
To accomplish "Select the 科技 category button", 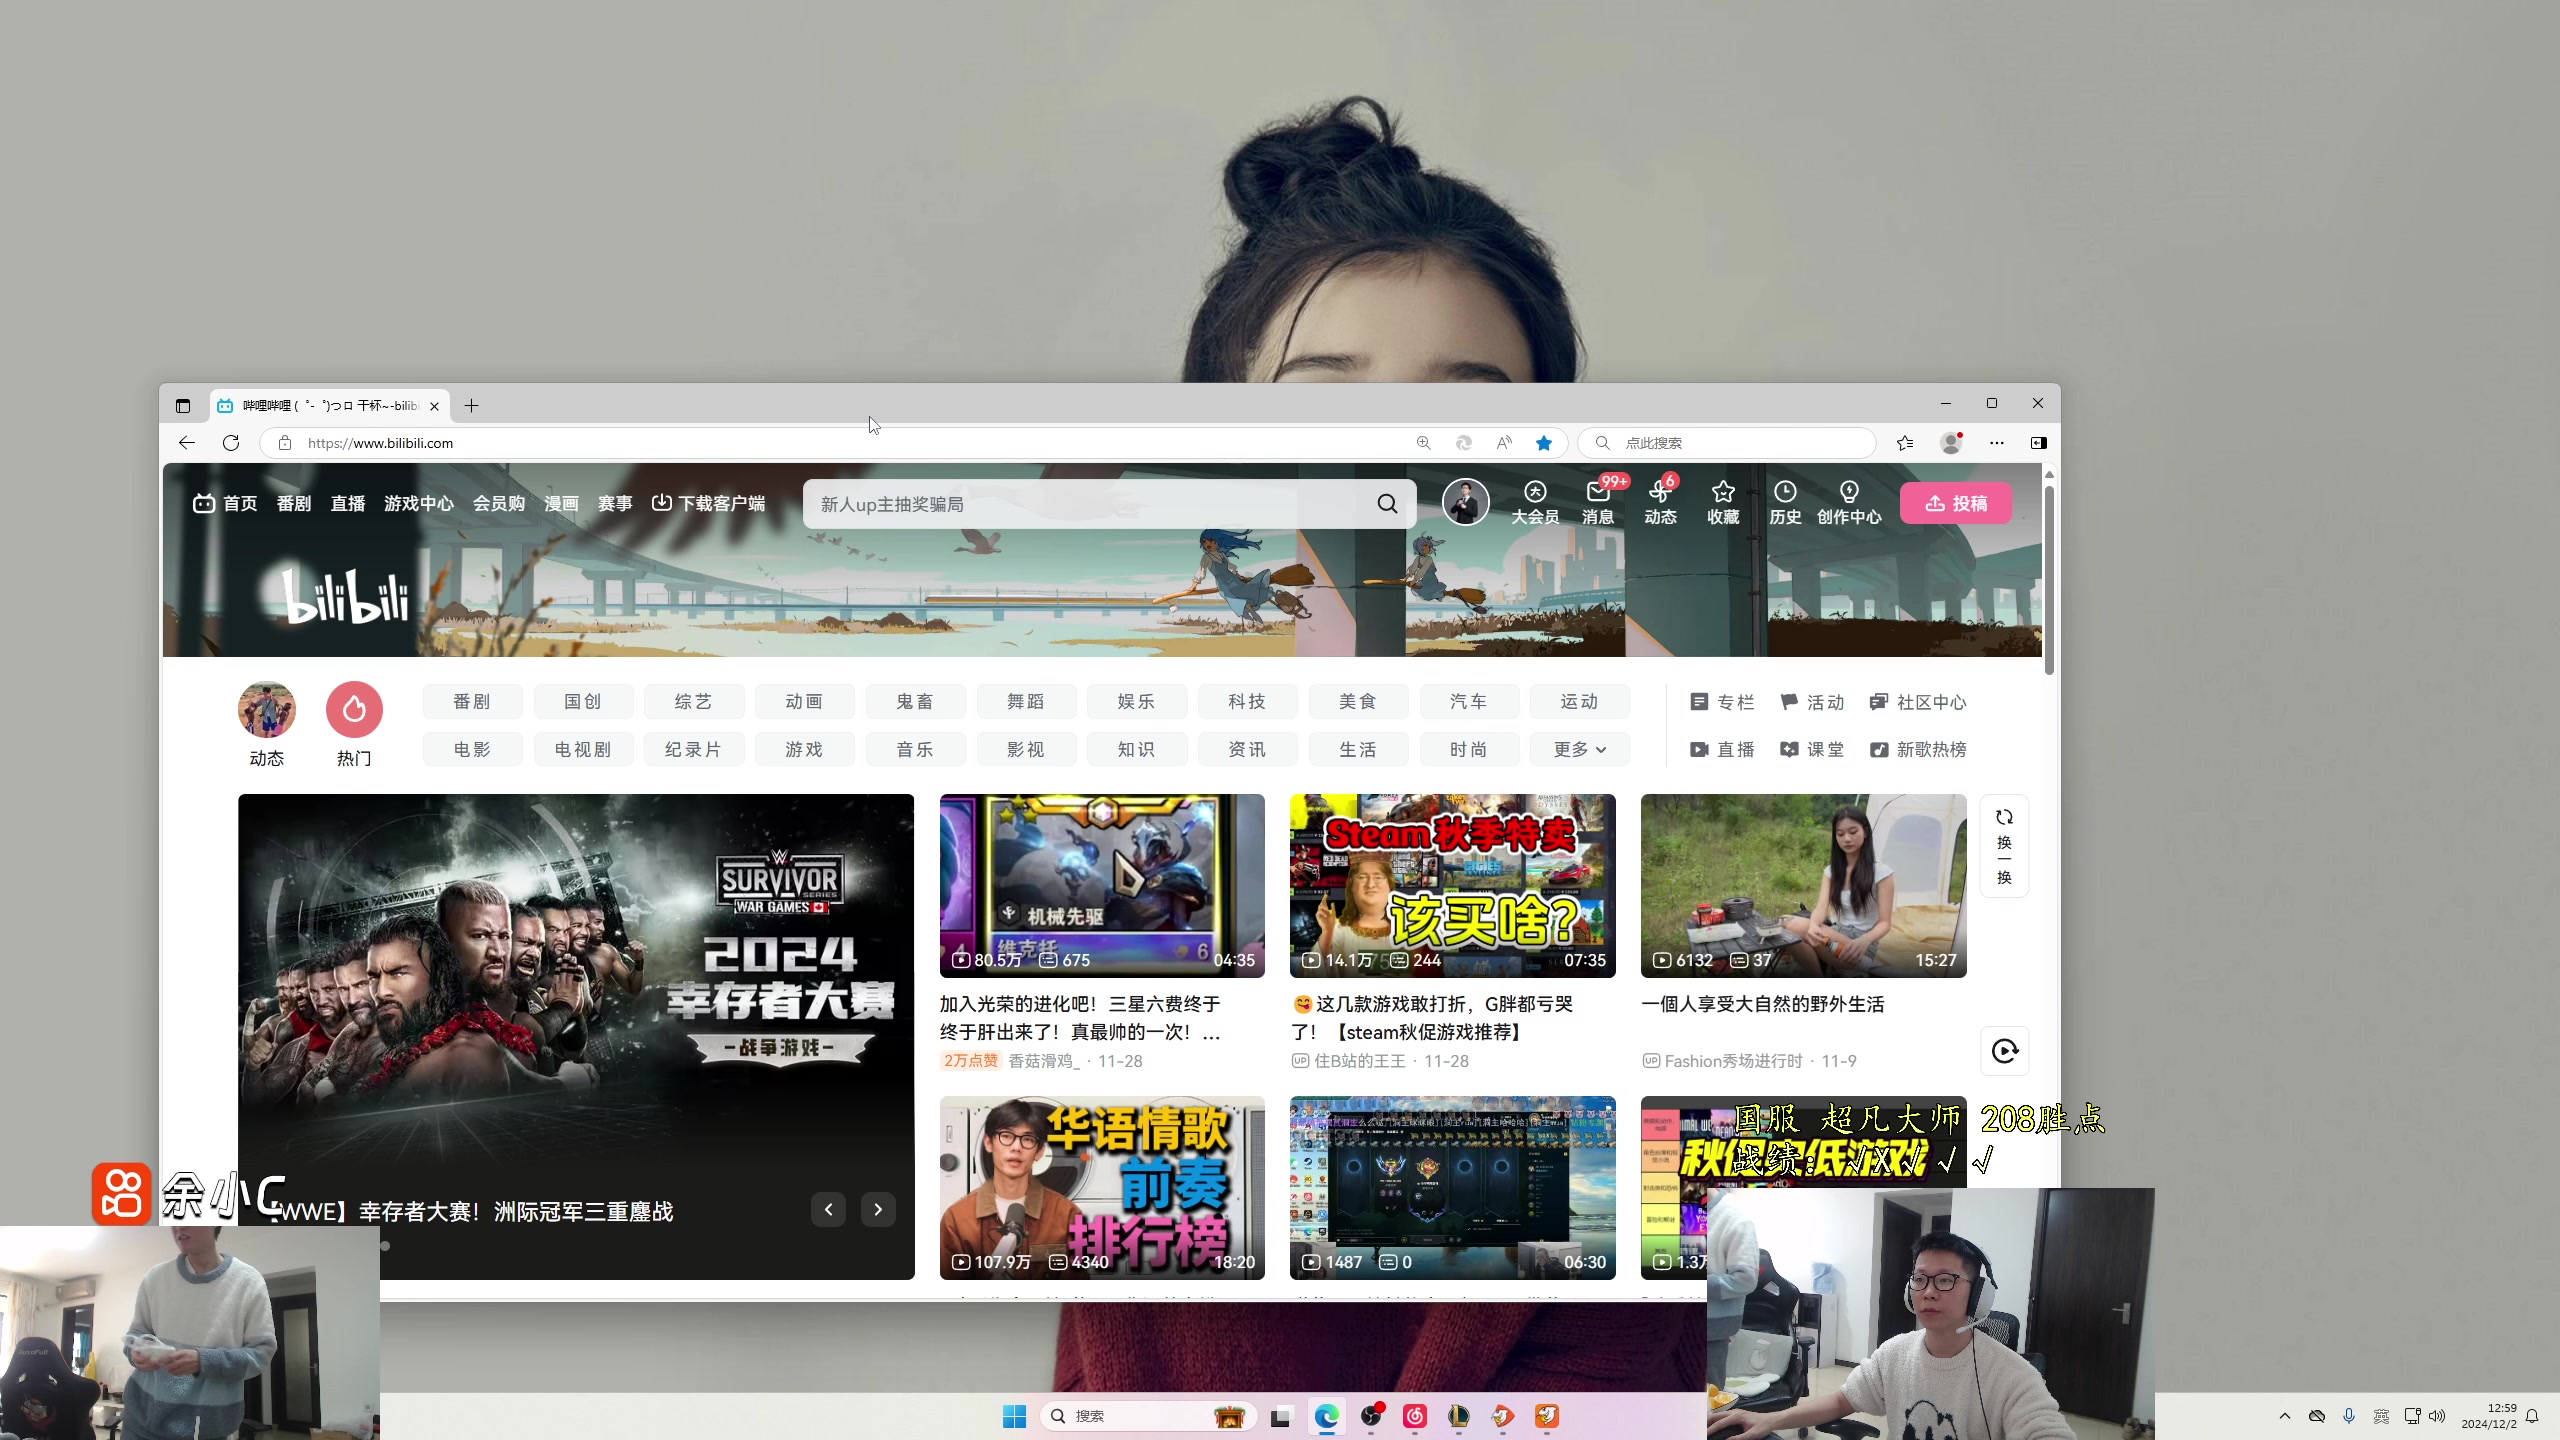I will (x=1247, y=702).
